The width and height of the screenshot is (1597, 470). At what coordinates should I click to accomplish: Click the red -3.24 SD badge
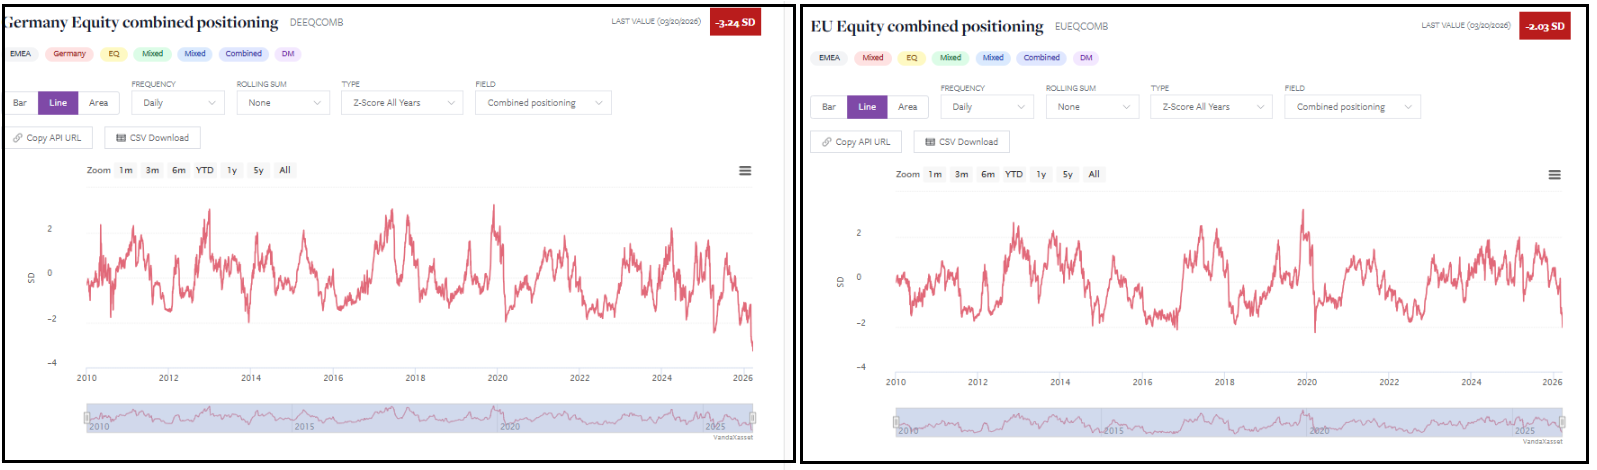click(735, 22)
